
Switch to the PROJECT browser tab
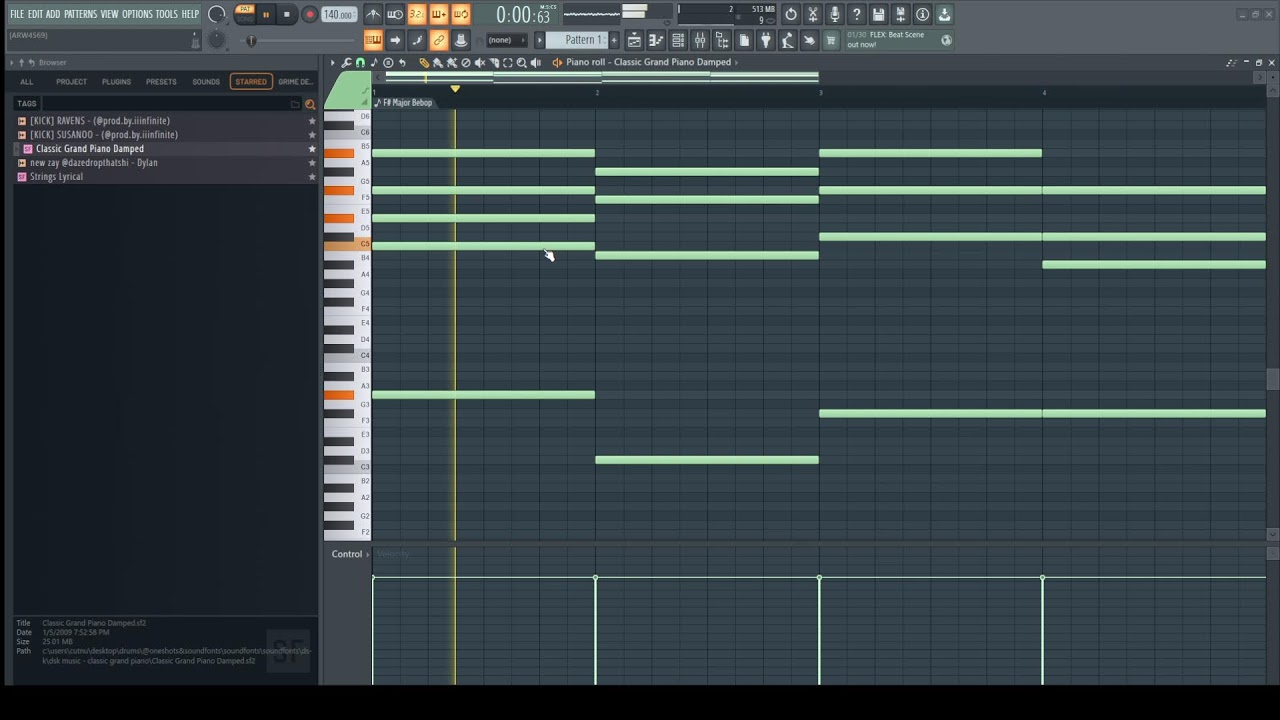point(71,82)
